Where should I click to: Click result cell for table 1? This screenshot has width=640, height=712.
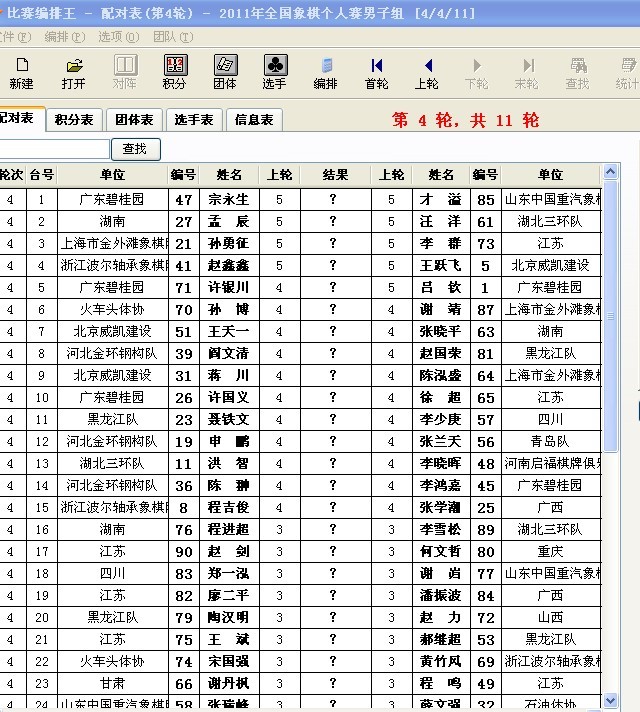pos(335,200)
